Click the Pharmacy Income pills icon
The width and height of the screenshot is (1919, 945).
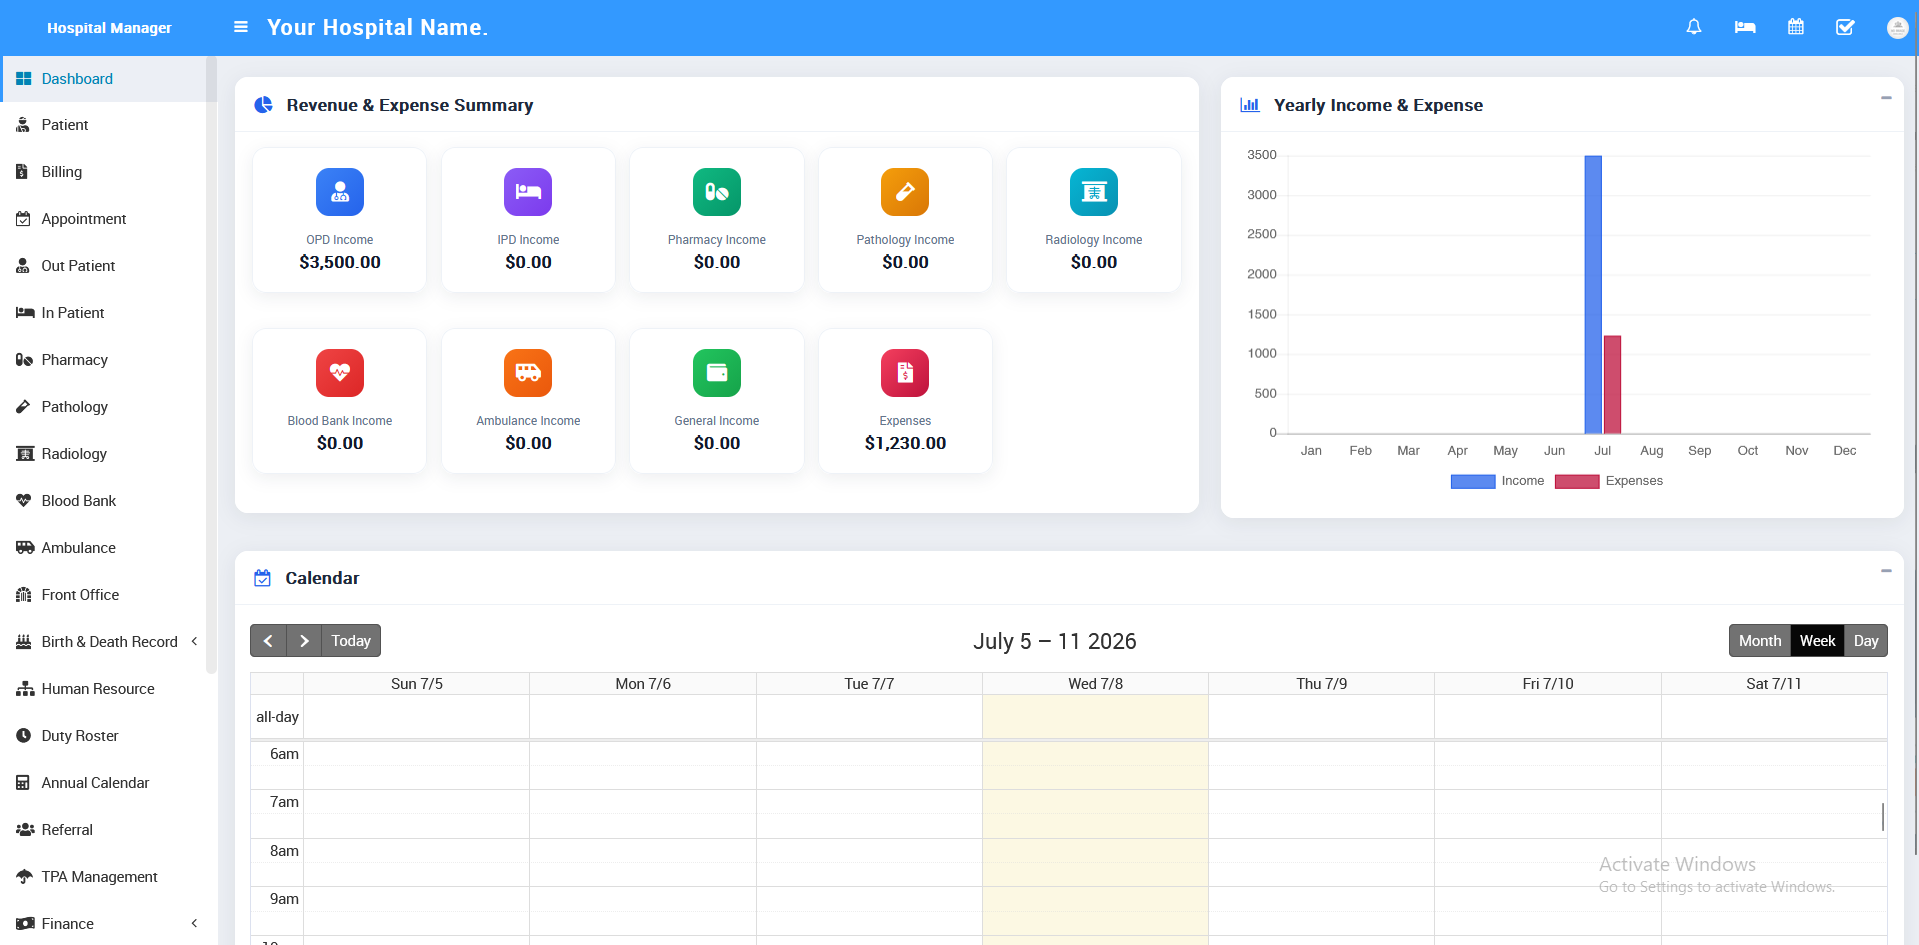tap(717, 192)
